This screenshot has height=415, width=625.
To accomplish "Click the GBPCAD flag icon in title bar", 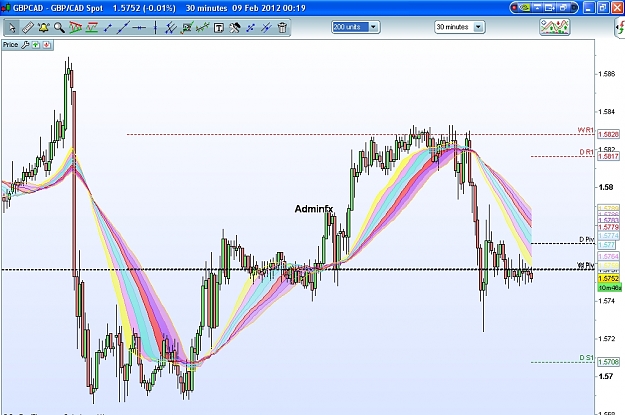I will (6, 8).
